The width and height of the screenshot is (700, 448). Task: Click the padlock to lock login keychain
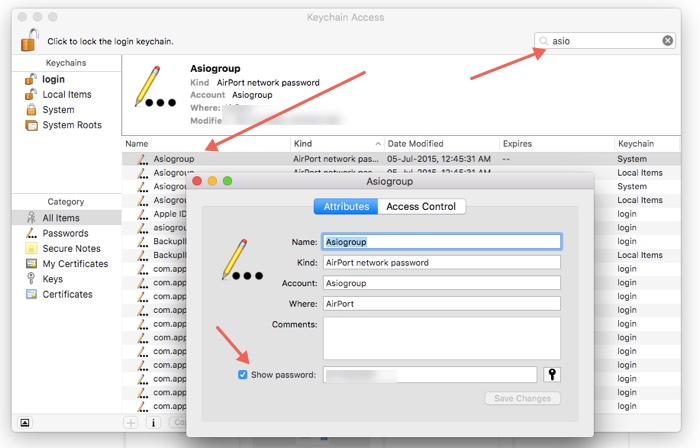[29, 40]
